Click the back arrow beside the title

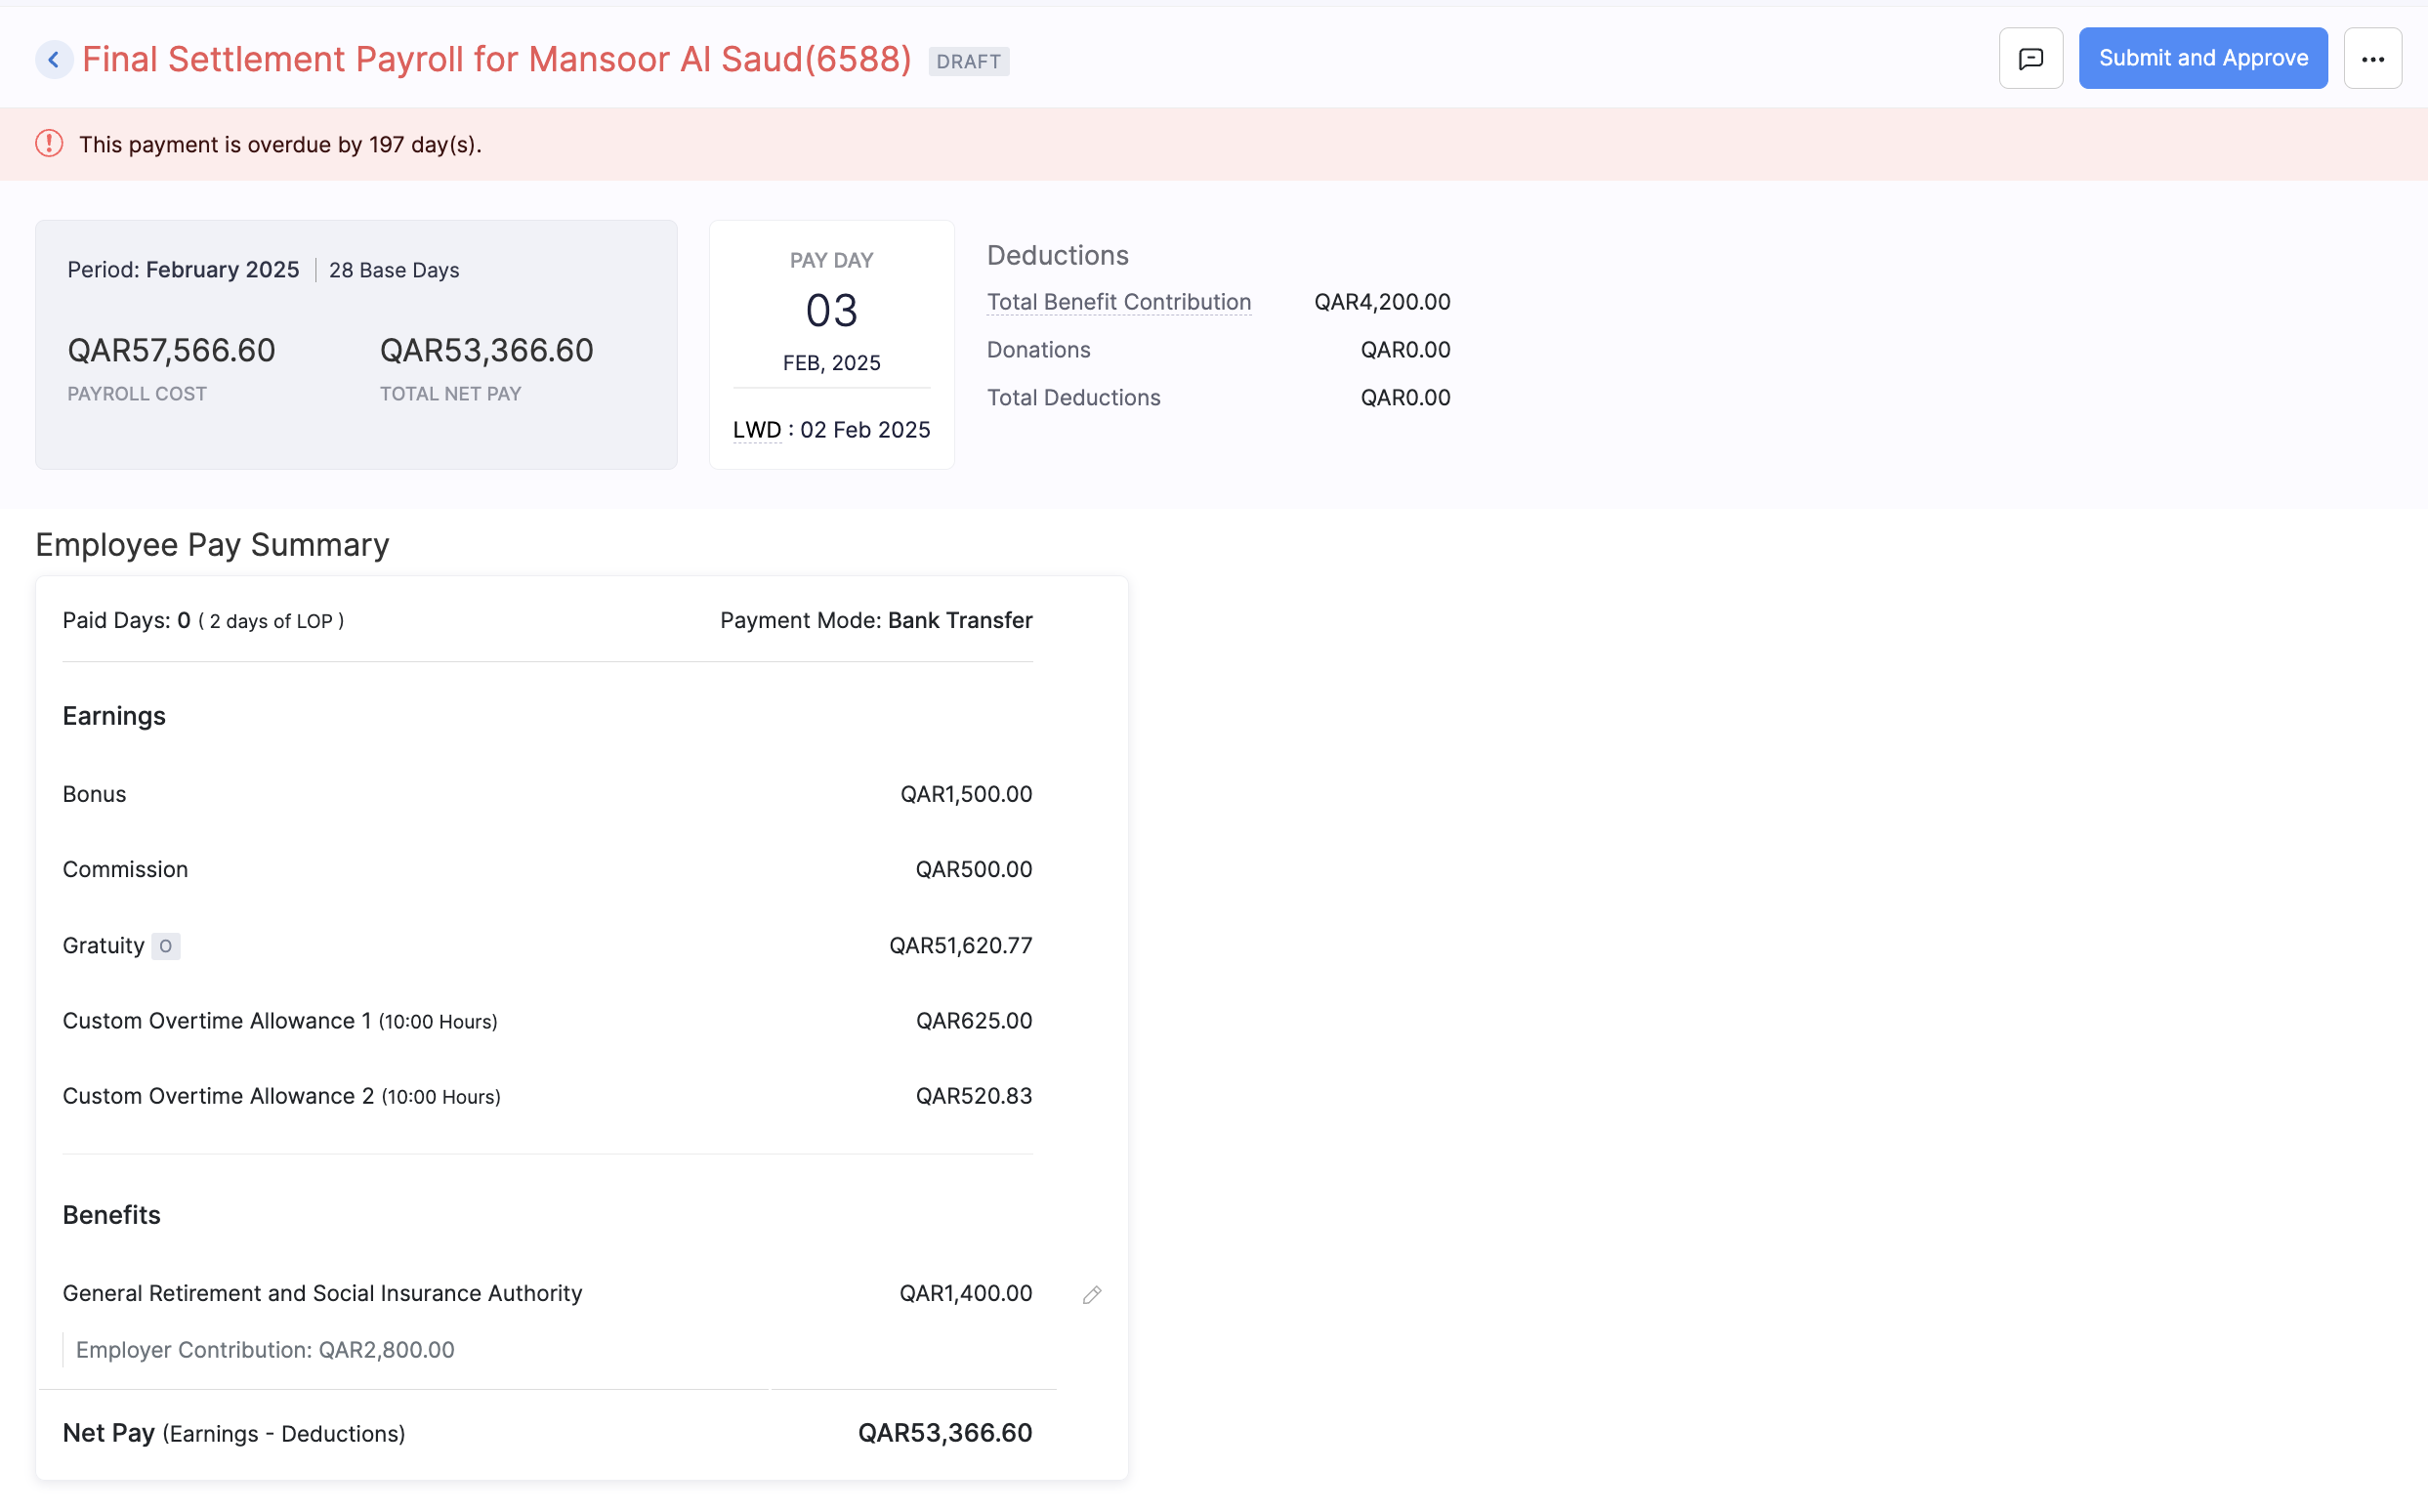(x=54, y=60)
